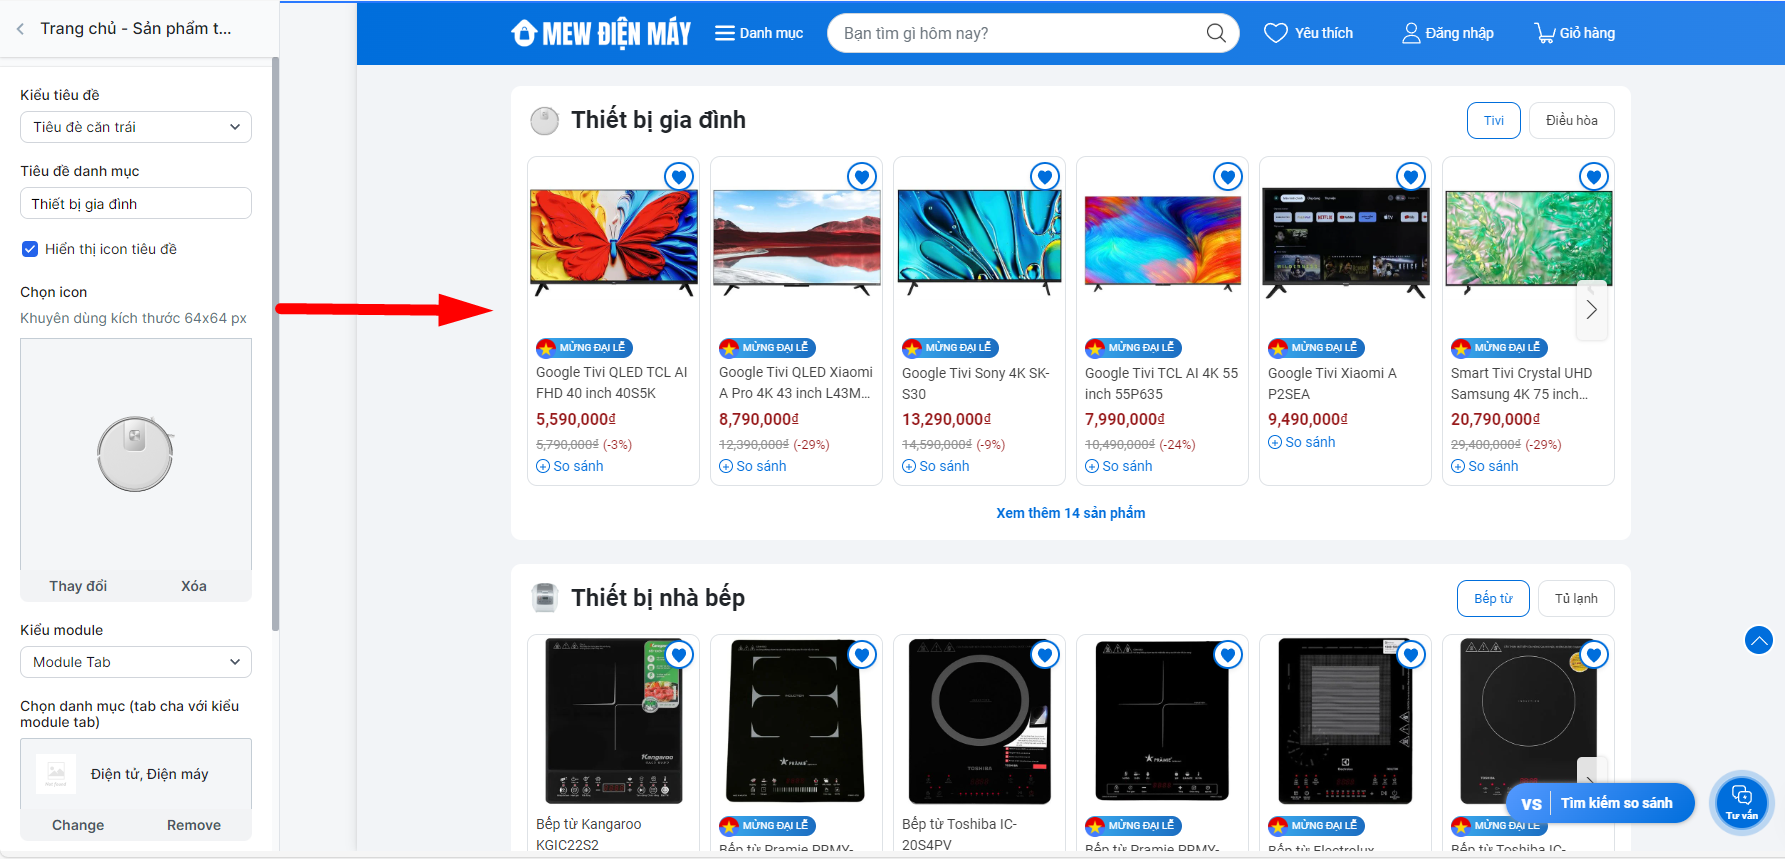Click the Xóa icon button
Image resolution: width=1785 pixels, height=859 pixels.
[x=194, y=586]
